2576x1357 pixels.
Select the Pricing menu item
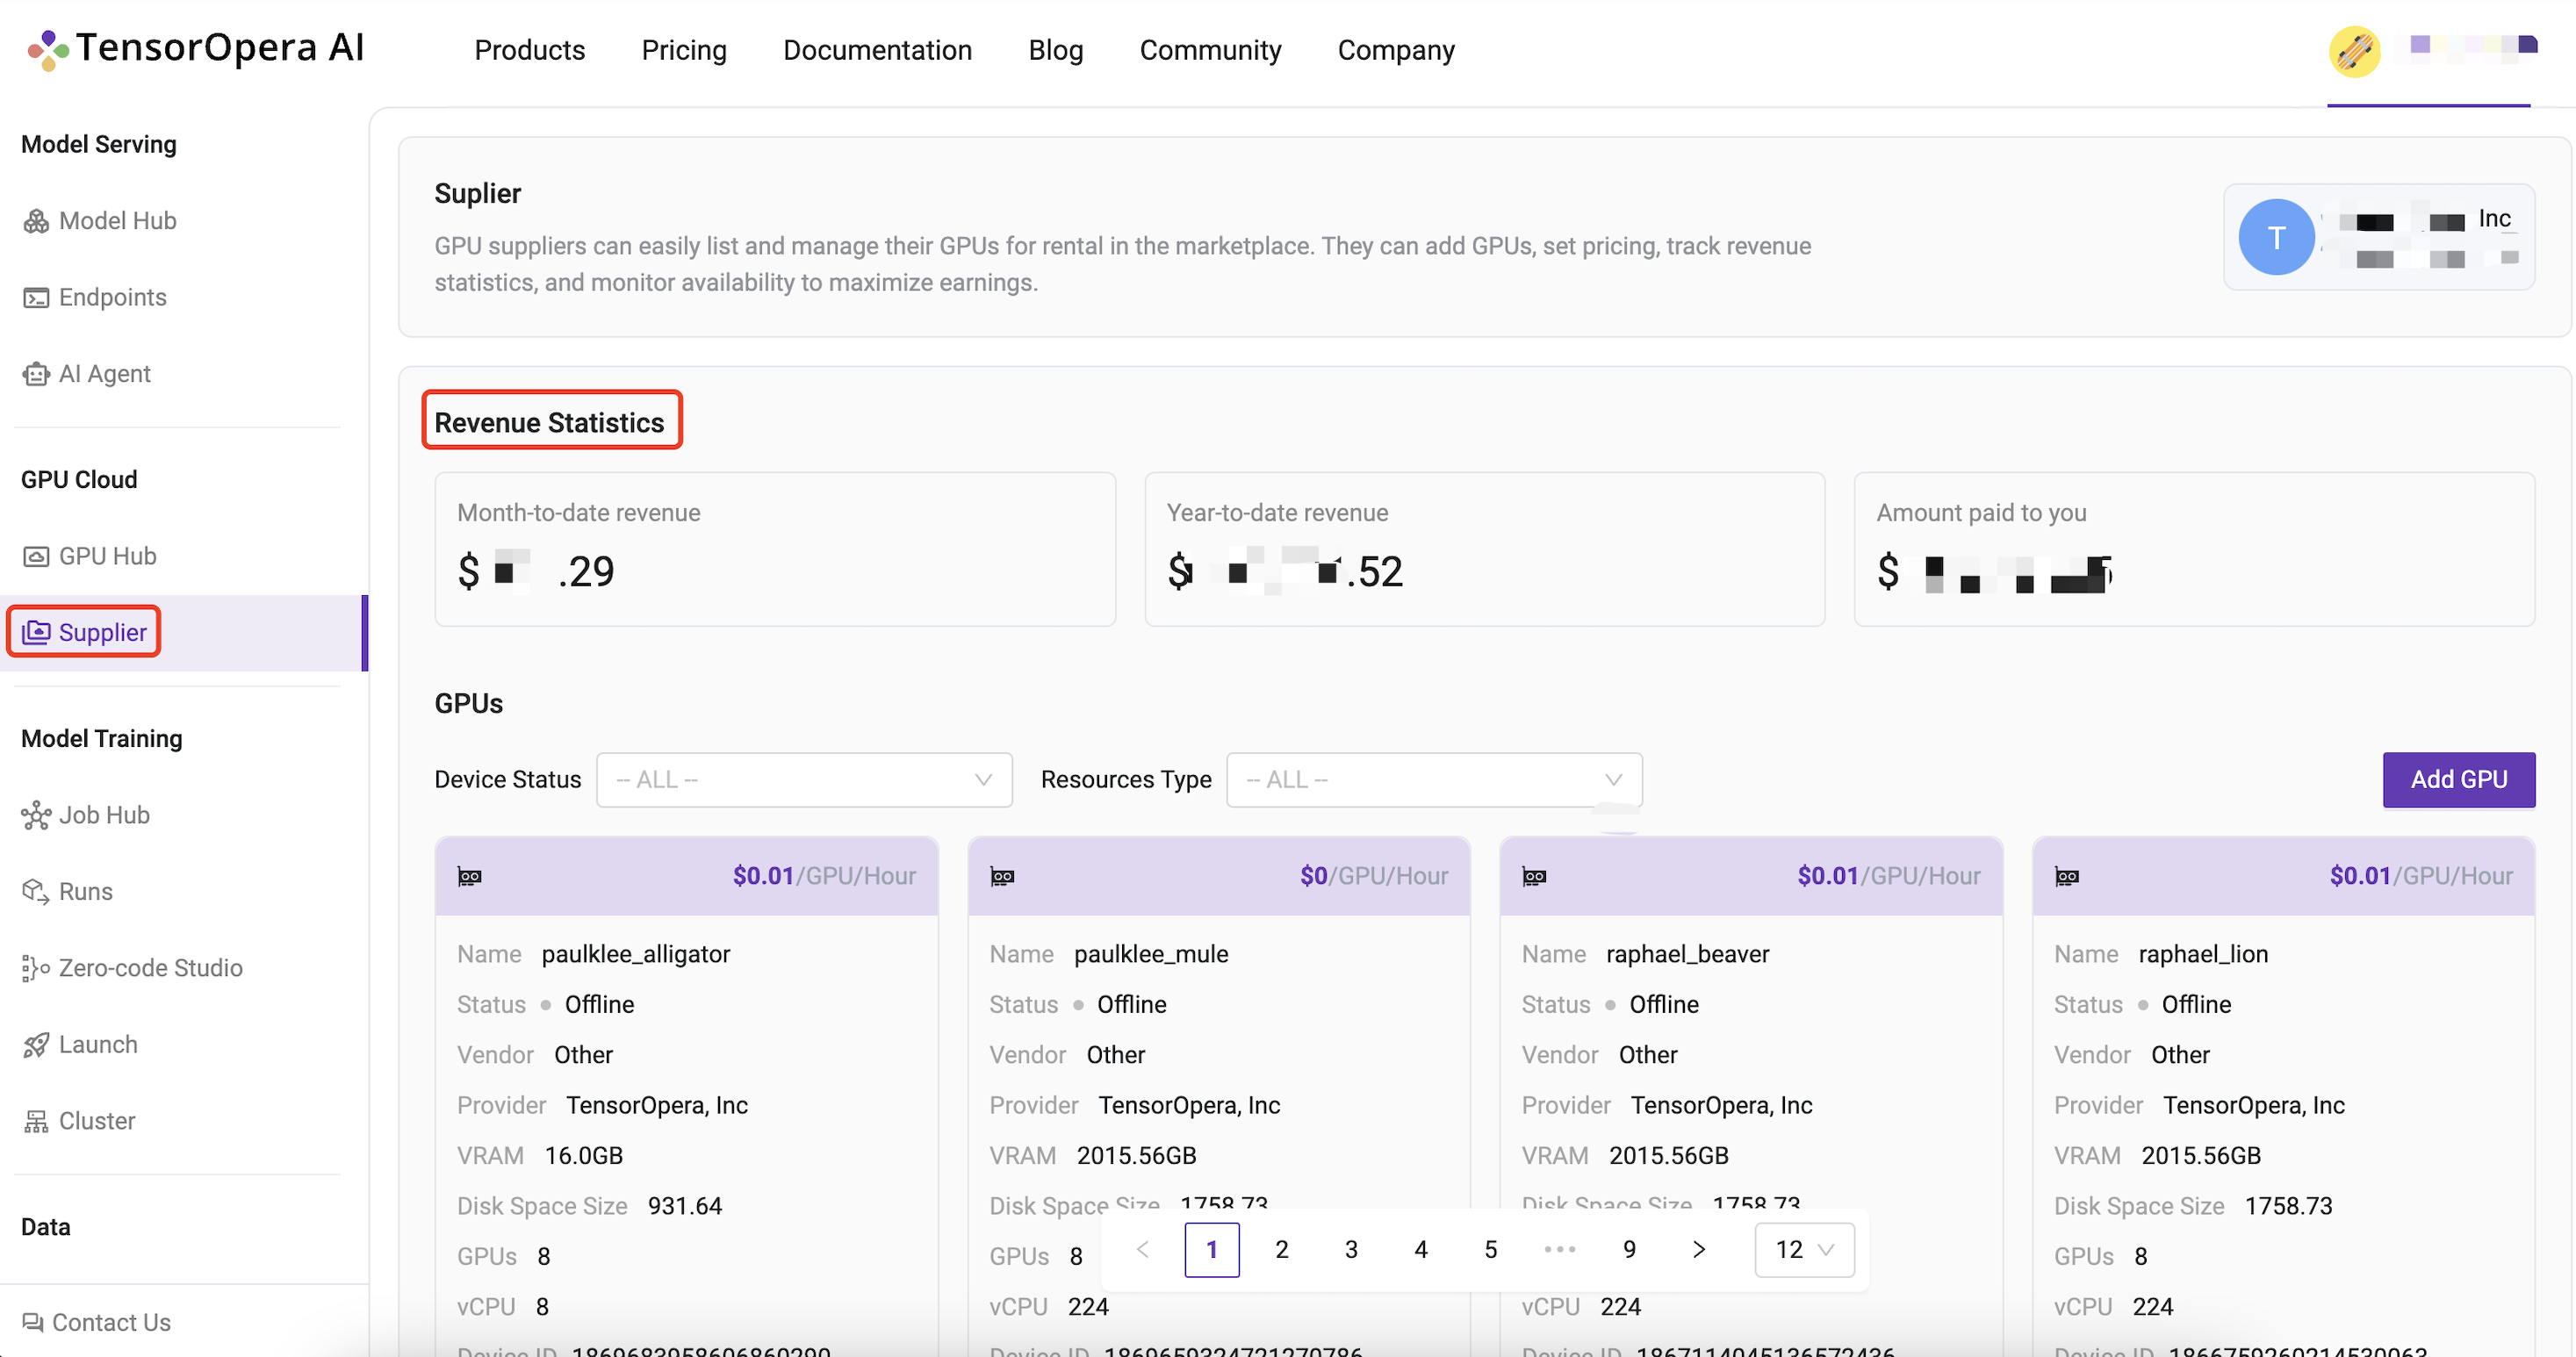pyautogui.click(x=681, y=49)
